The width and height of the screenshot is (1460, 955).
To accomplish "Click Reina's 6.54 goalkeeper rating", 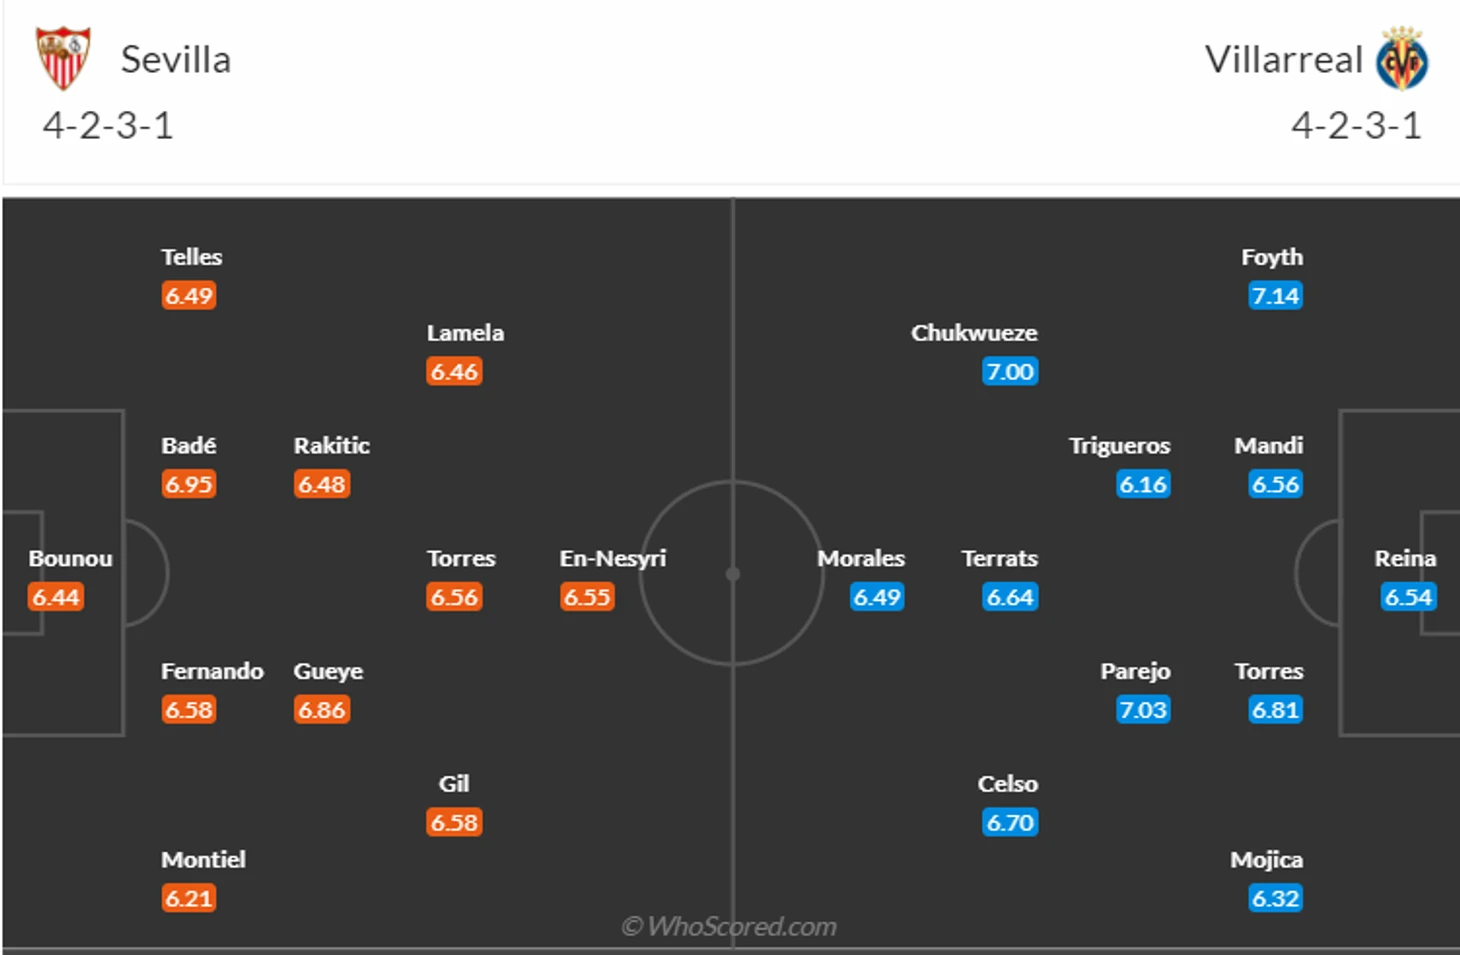I will (x=1408, y=598).
